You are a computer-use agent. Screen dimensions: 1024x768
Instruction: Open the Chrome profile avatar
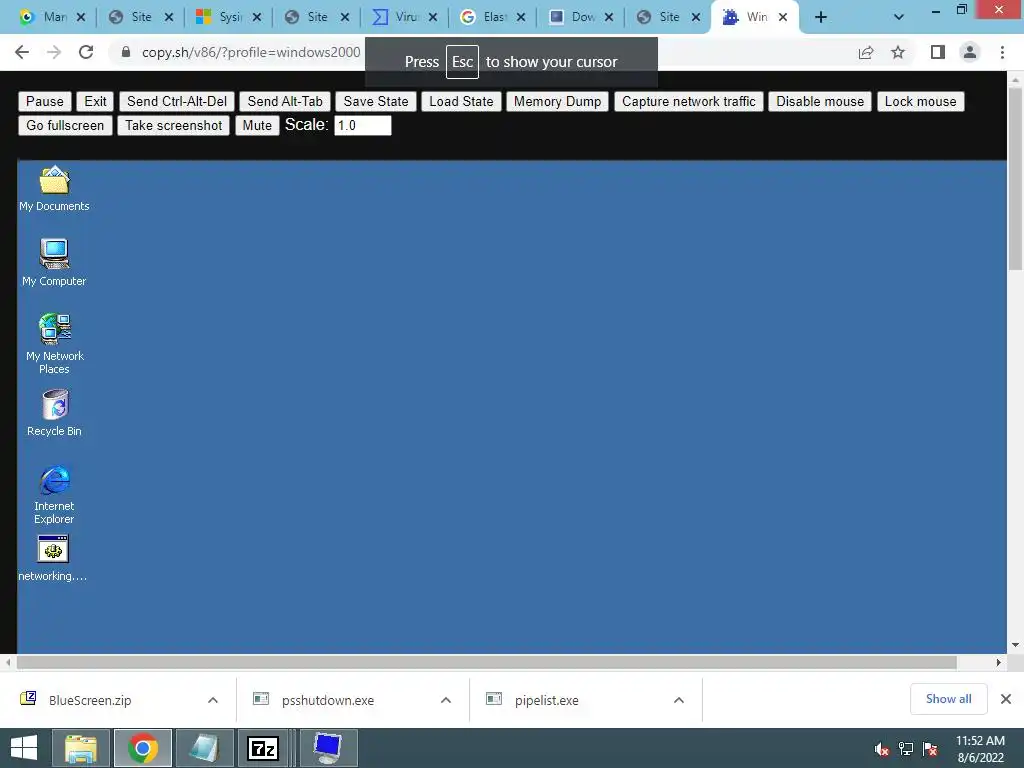tap(970, 52)
